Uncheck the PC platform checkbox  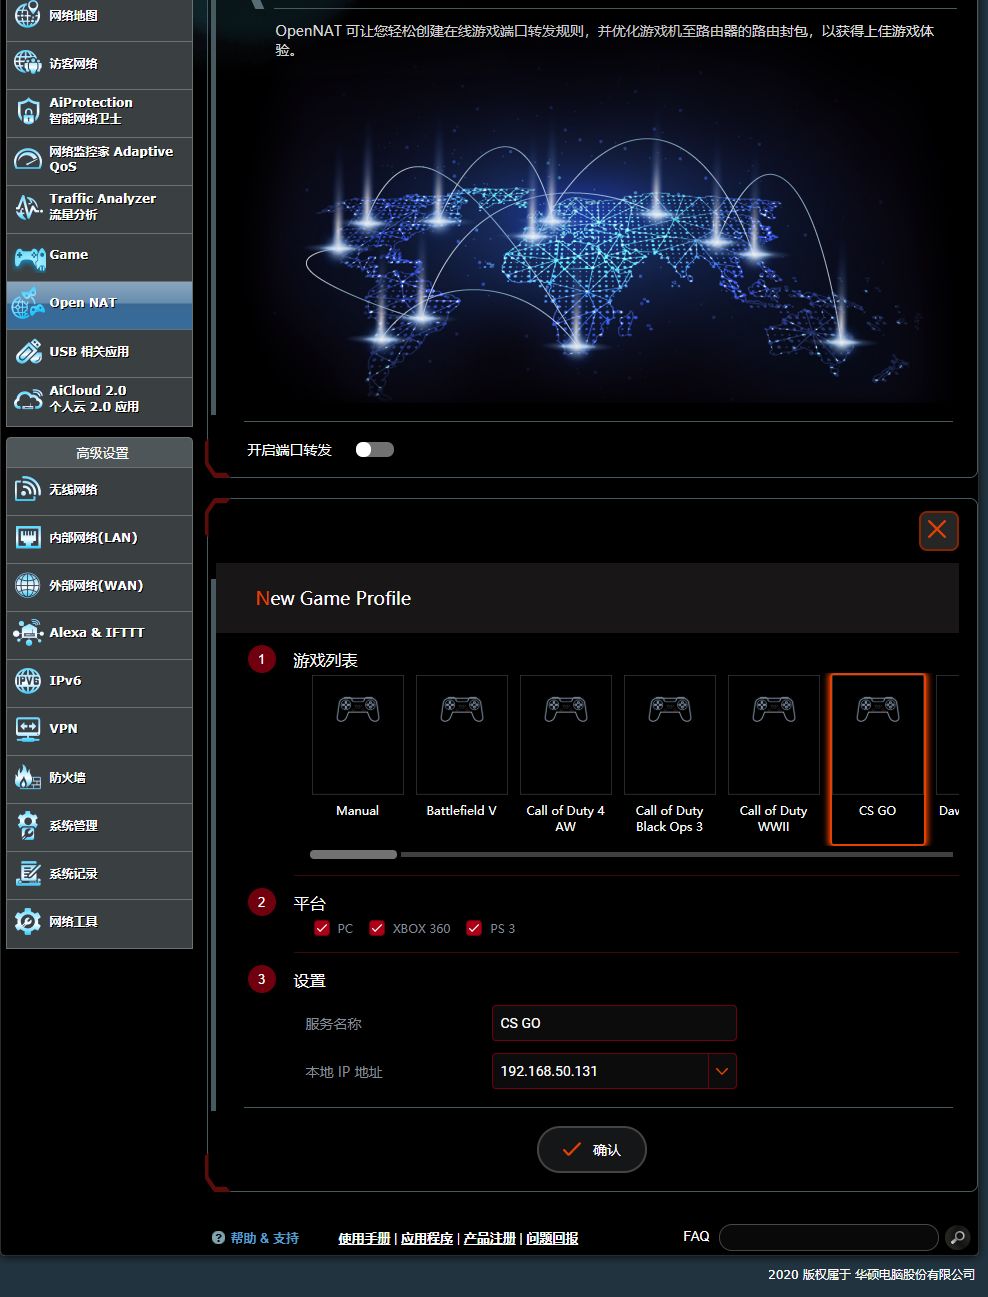coord(322,928)
